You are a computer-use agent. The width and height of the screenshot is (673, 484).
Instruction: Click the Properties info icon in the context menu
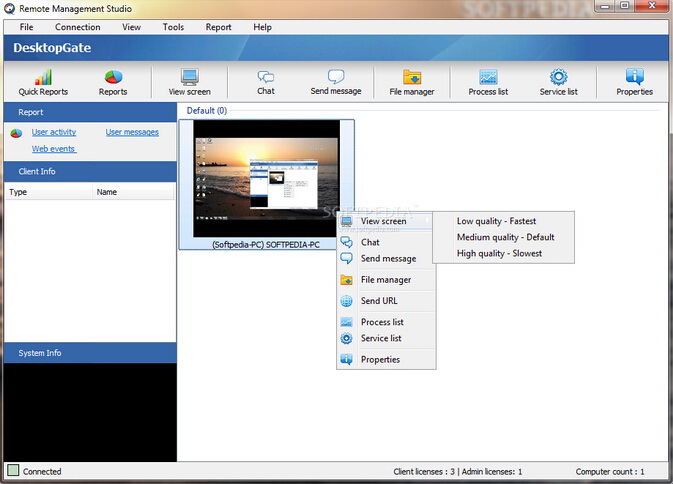click(x=346, y=359)
